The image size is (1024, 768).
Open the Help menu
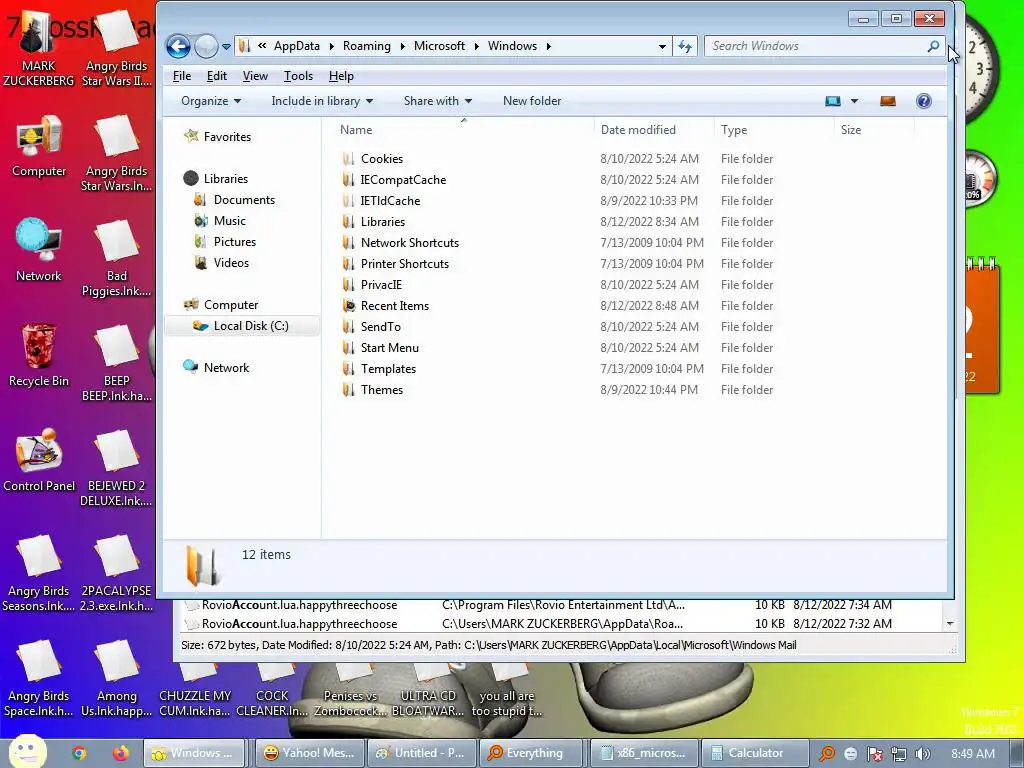pyautogui.click(x=341, y=76)
